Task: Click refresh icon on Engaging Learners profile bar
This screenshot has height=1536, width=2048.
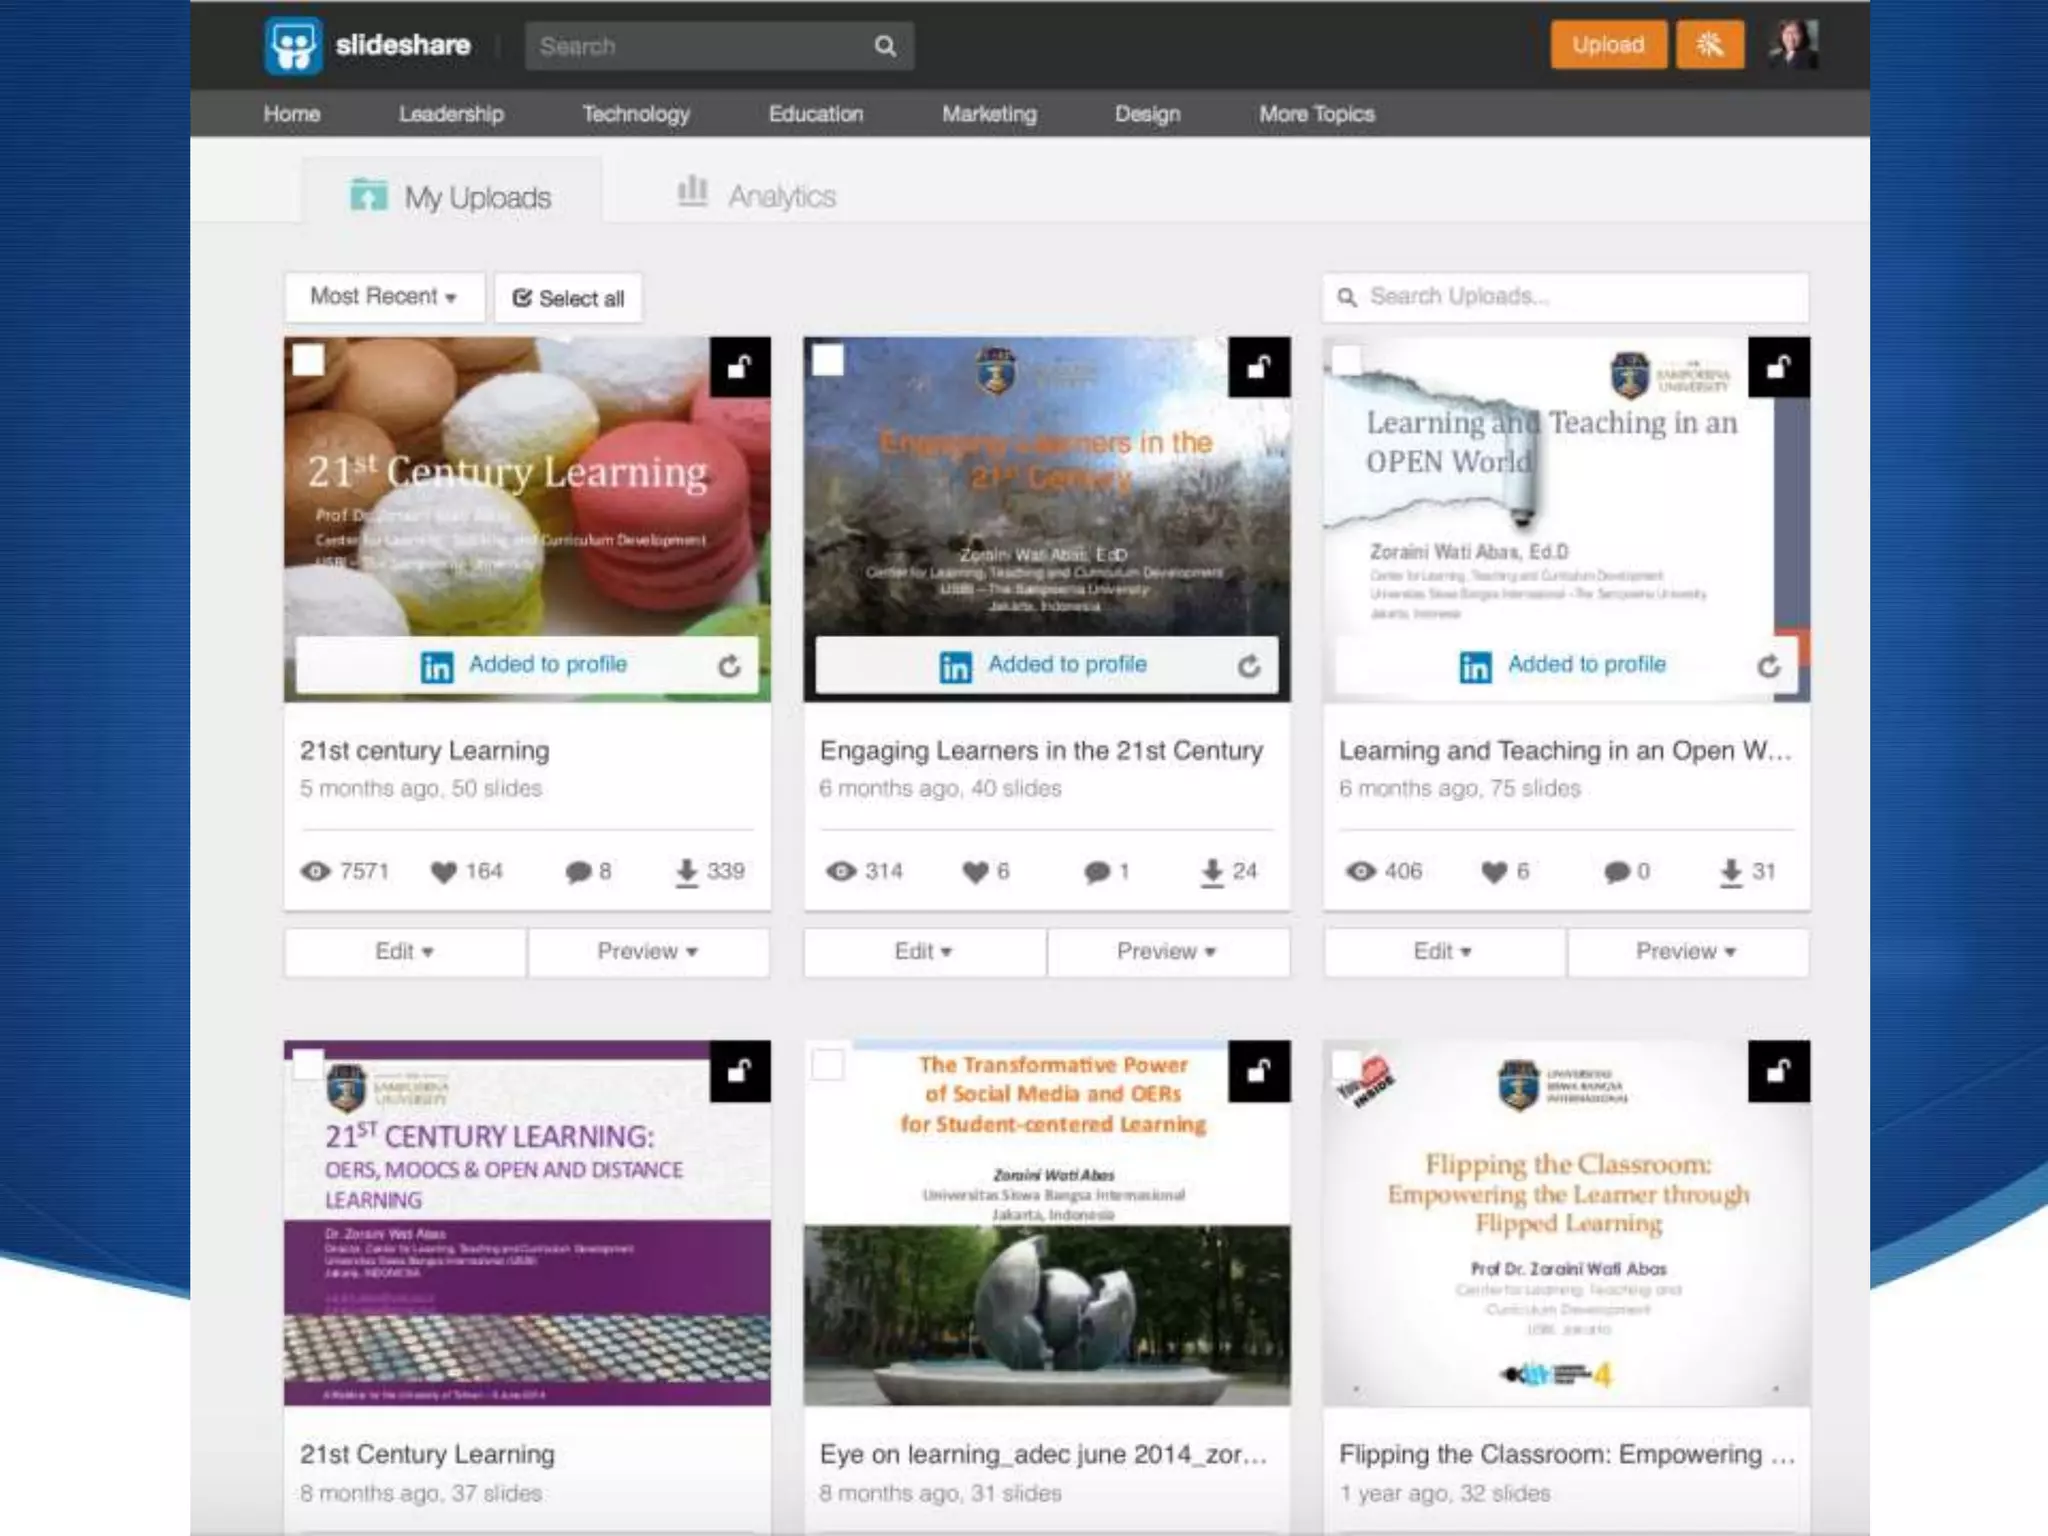Action: point(1249,666)
